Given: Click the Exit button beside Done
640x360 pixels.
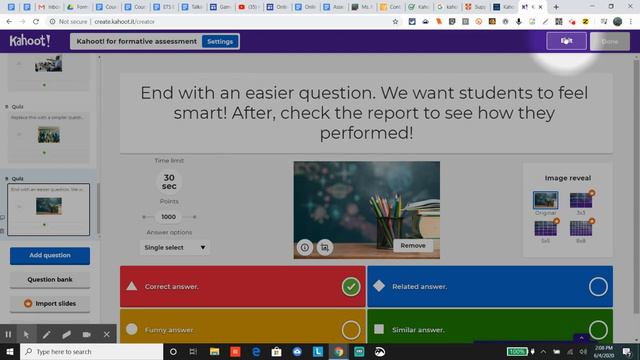Looking at the screenshot, I should click(567, 41).
